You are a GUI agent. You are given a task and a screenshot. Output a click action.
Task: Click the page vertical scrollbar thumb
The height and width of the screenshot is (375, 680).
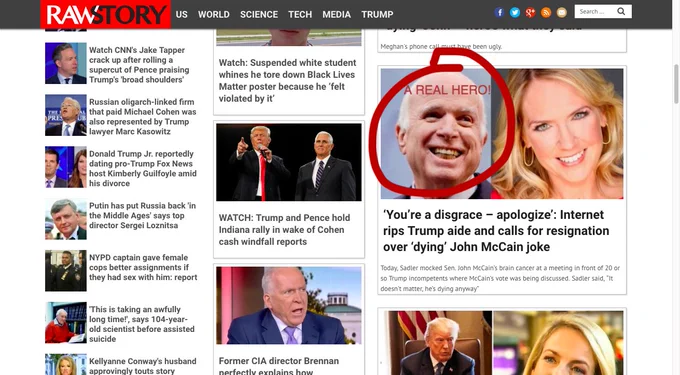[676, 85]
